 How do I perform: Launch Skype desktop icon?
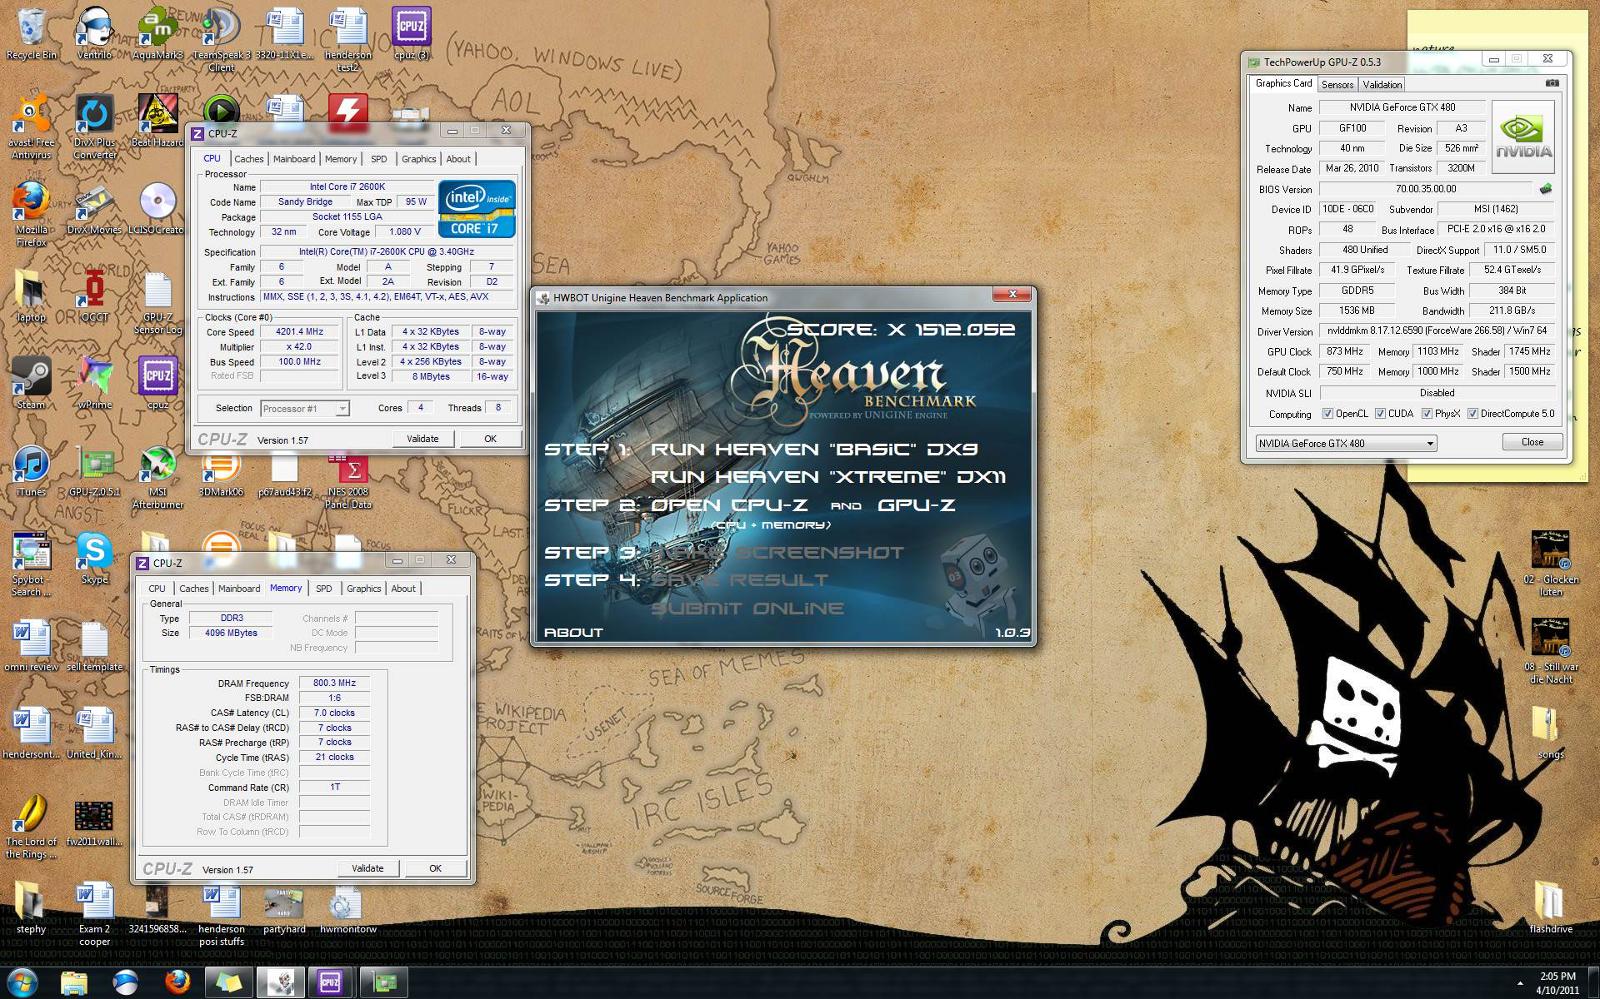coord(94,558)
